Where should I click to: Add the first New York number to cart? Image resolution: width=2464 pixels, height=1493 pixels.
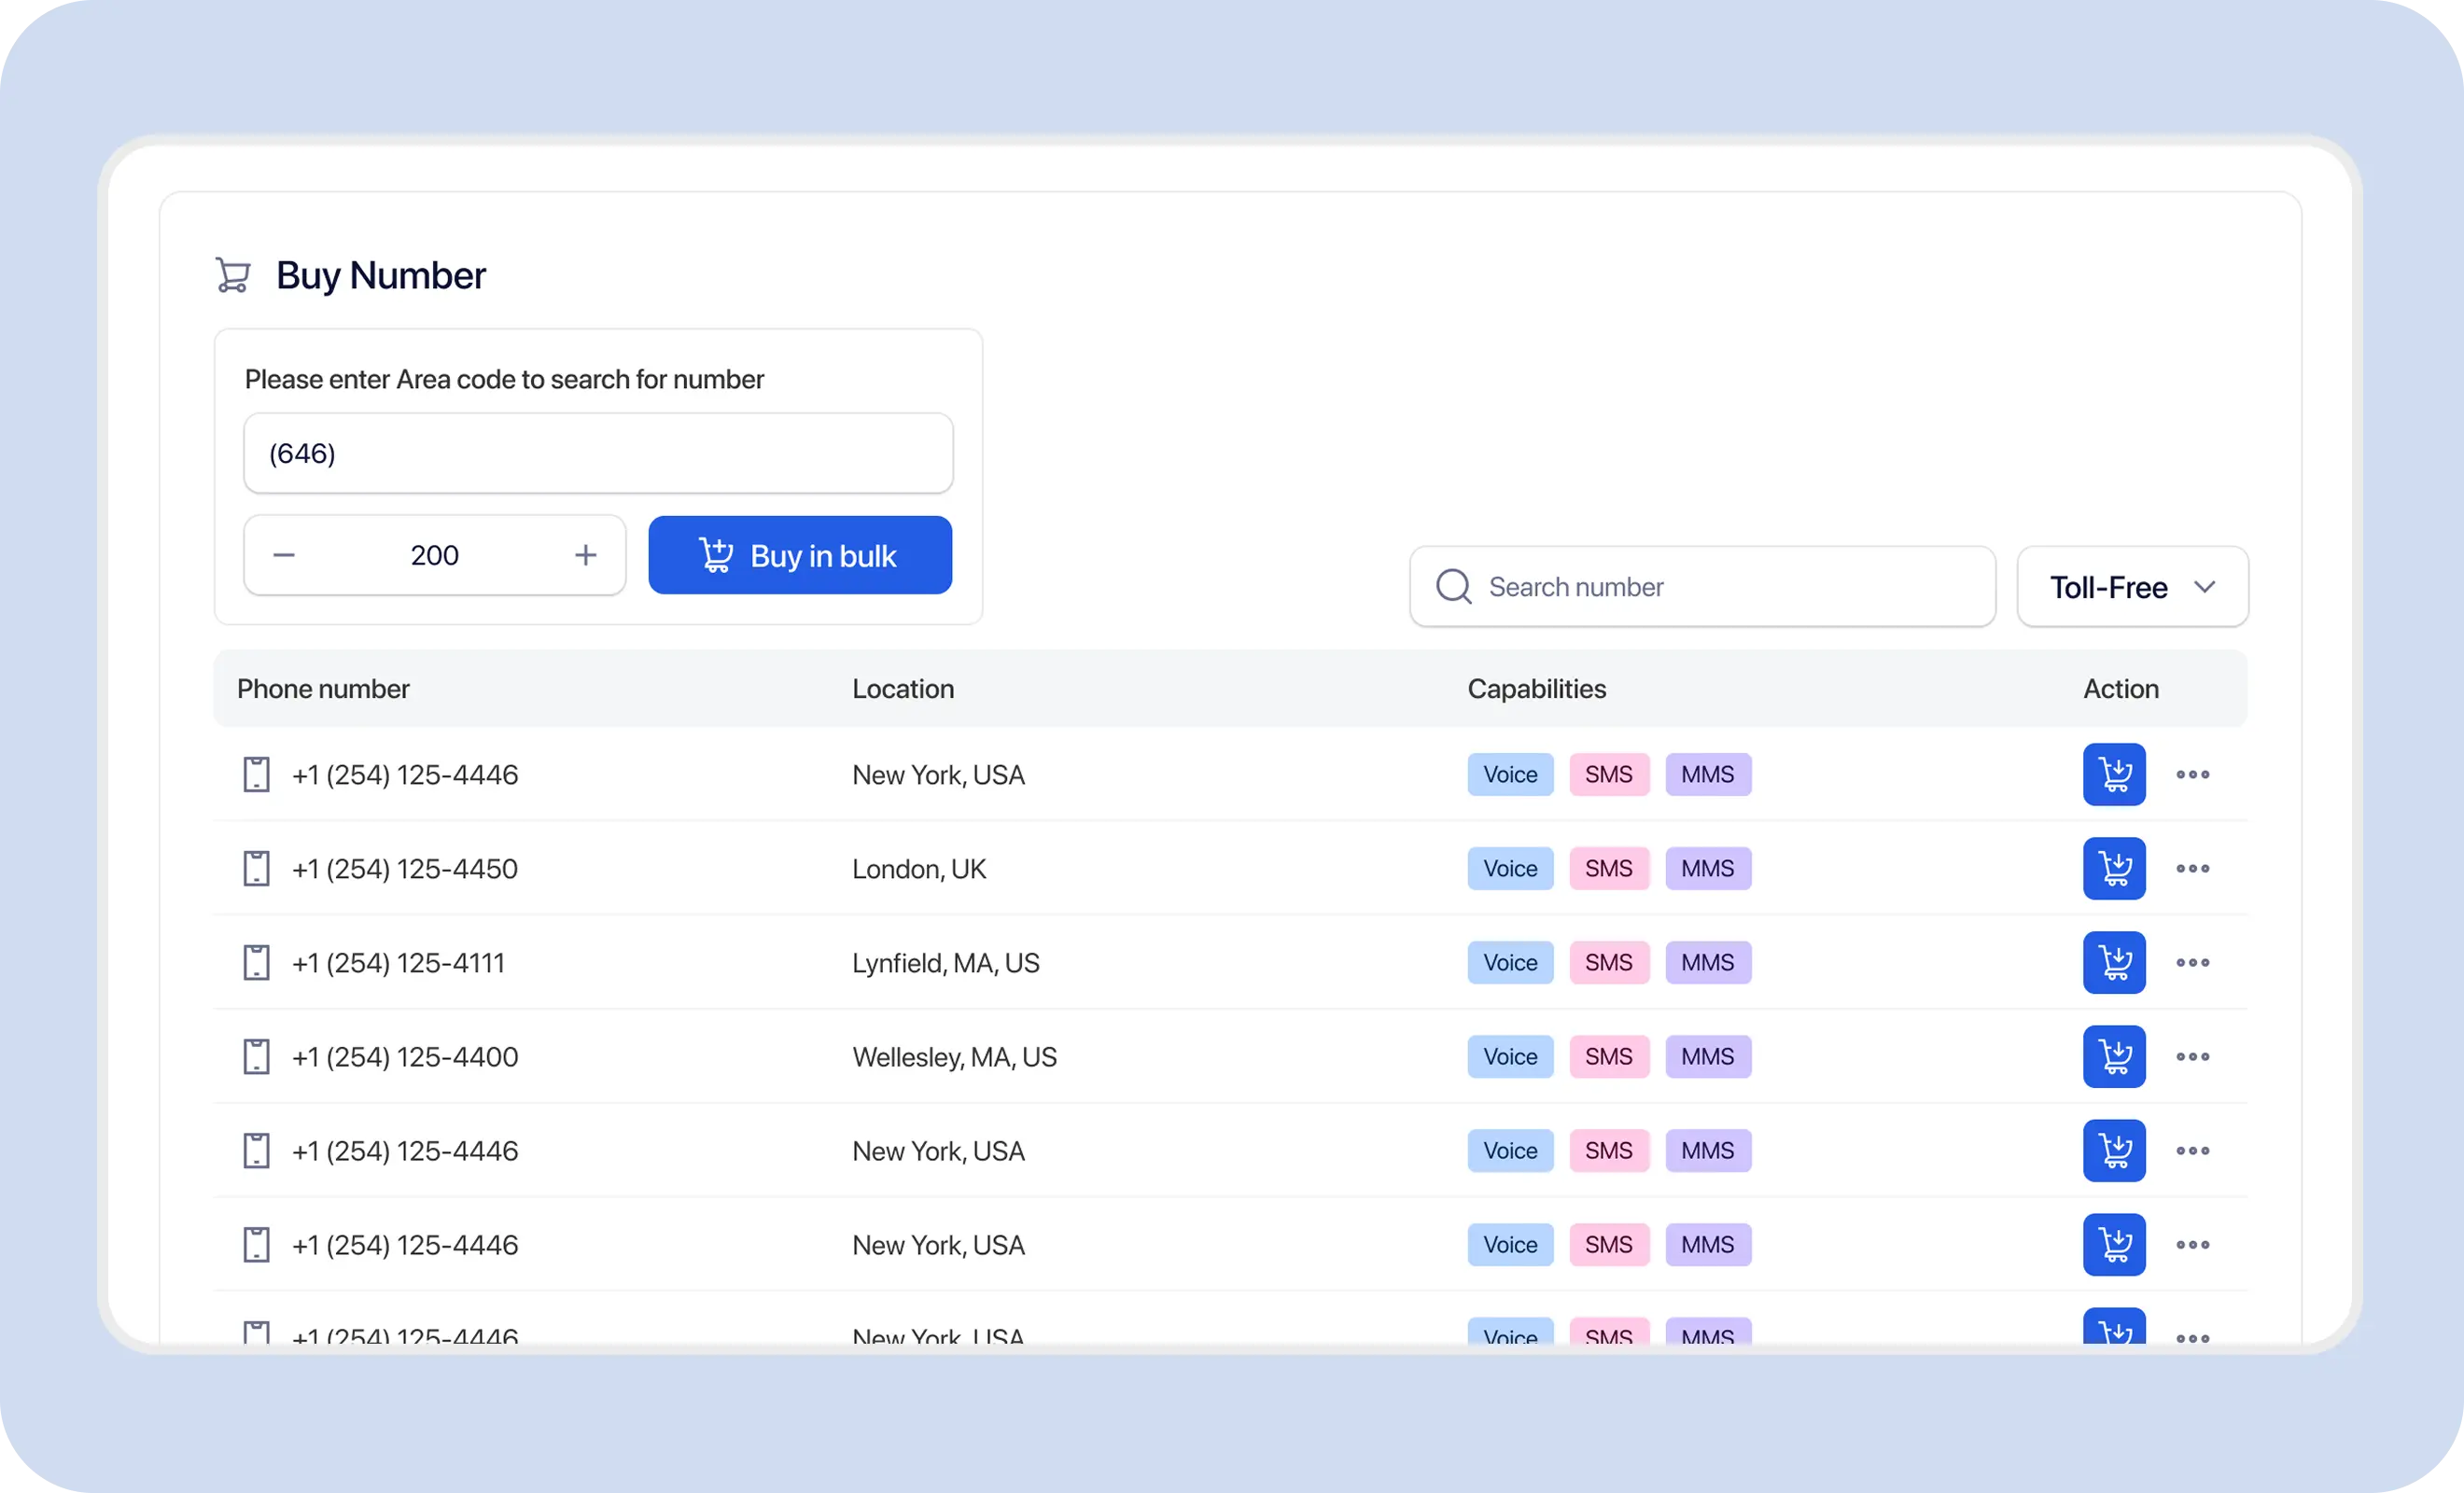point(2113,774)
